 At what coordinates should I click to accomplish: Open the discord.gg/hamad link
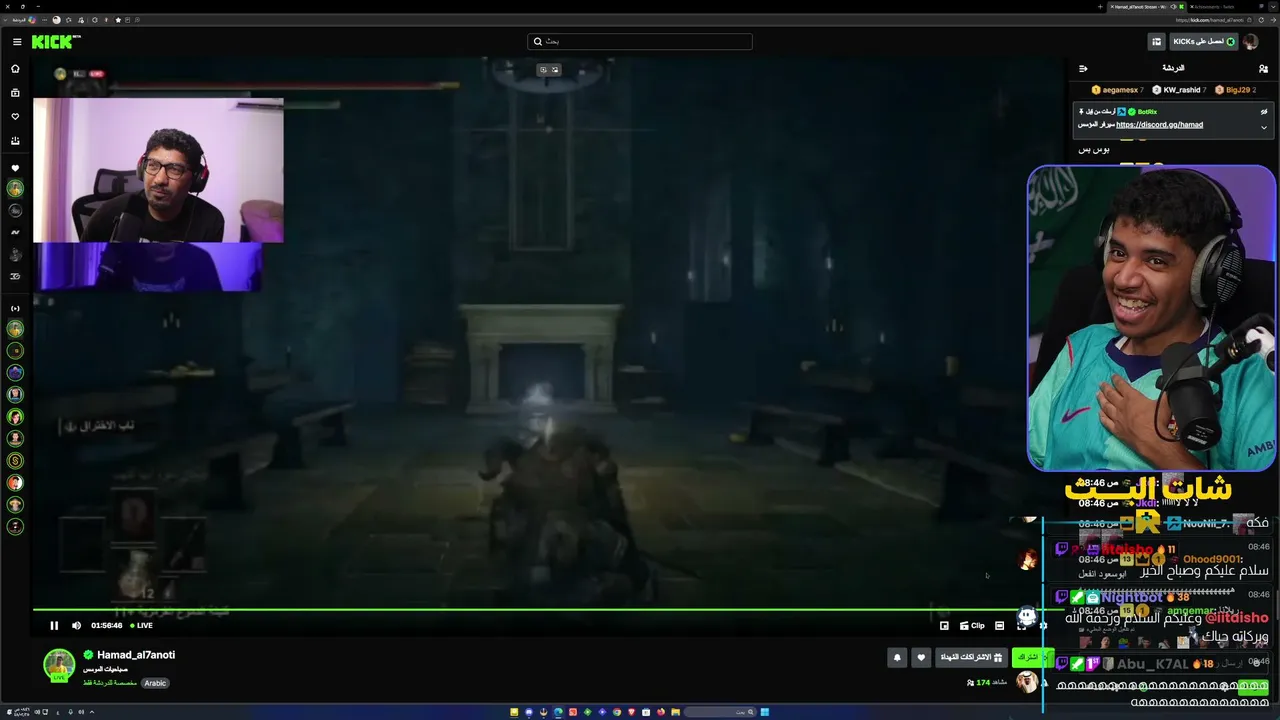coord(1159,125)
